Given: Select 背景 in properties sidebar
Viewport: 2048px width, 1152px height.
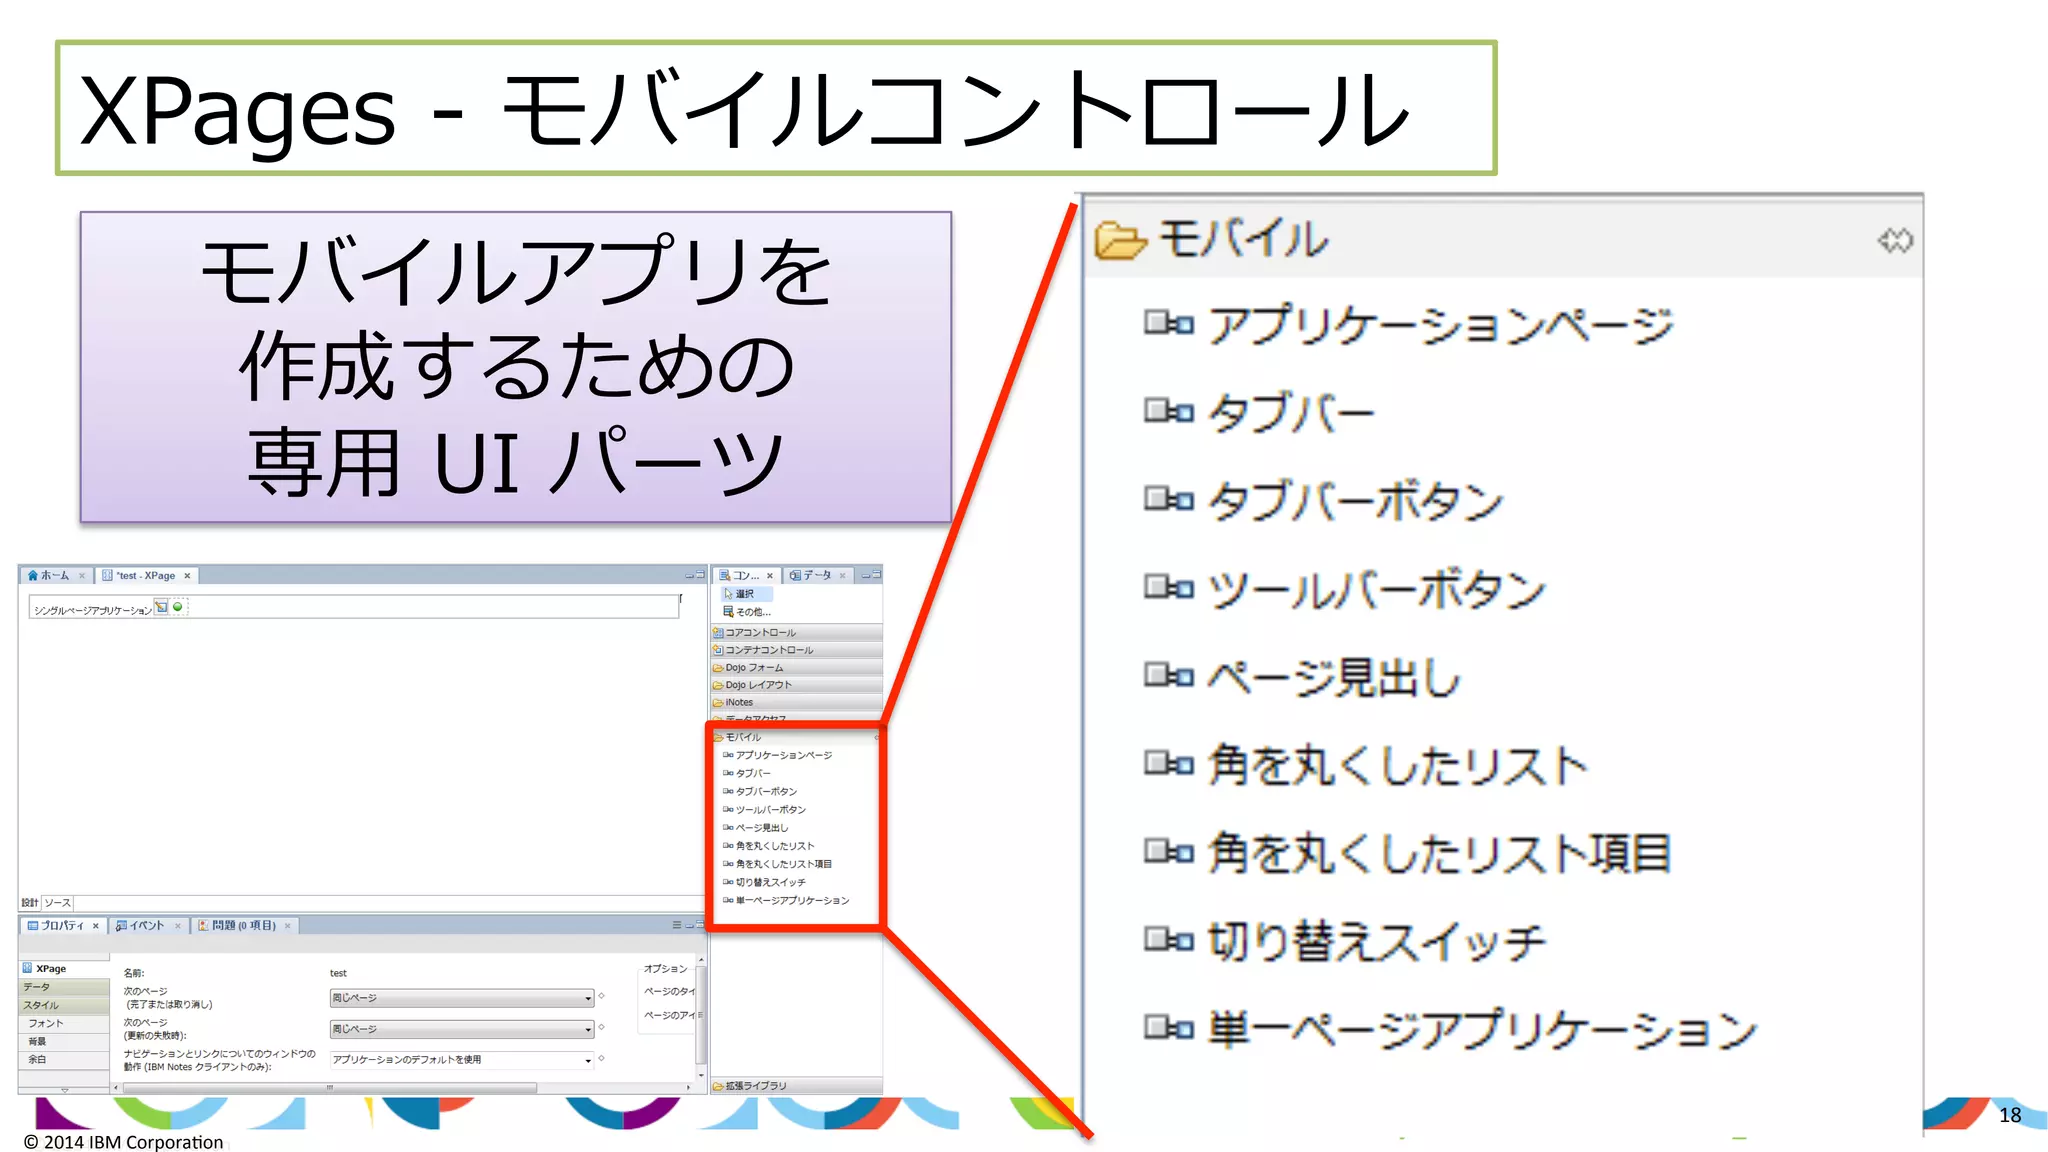Looking at the screenshot, I should [64, 1041].
